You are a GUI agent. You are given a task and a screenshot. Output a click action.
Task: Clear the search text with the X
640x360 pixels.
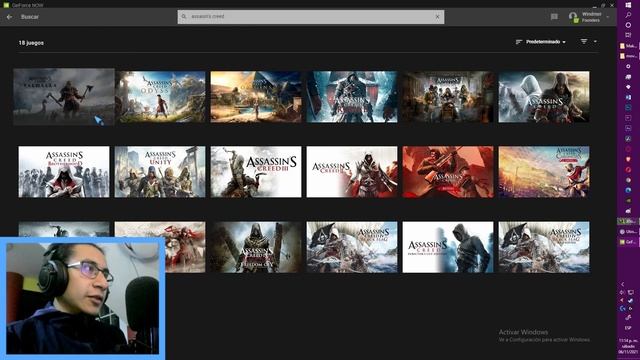click(x=437, y=17)
